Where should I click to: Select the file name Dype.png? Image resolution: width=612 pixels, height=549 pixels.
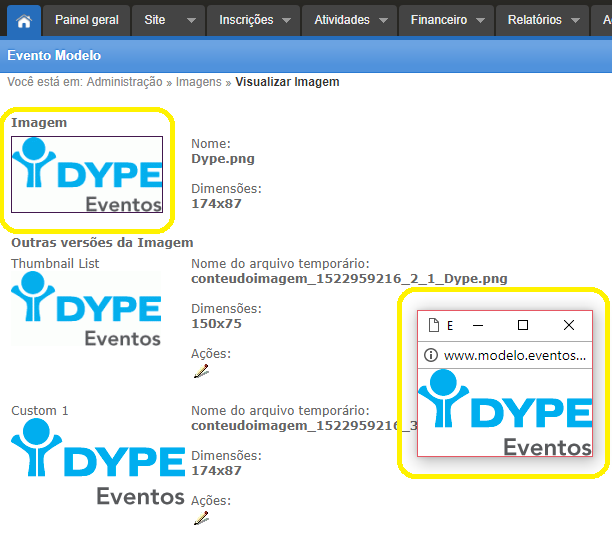[x=223, y=159]
